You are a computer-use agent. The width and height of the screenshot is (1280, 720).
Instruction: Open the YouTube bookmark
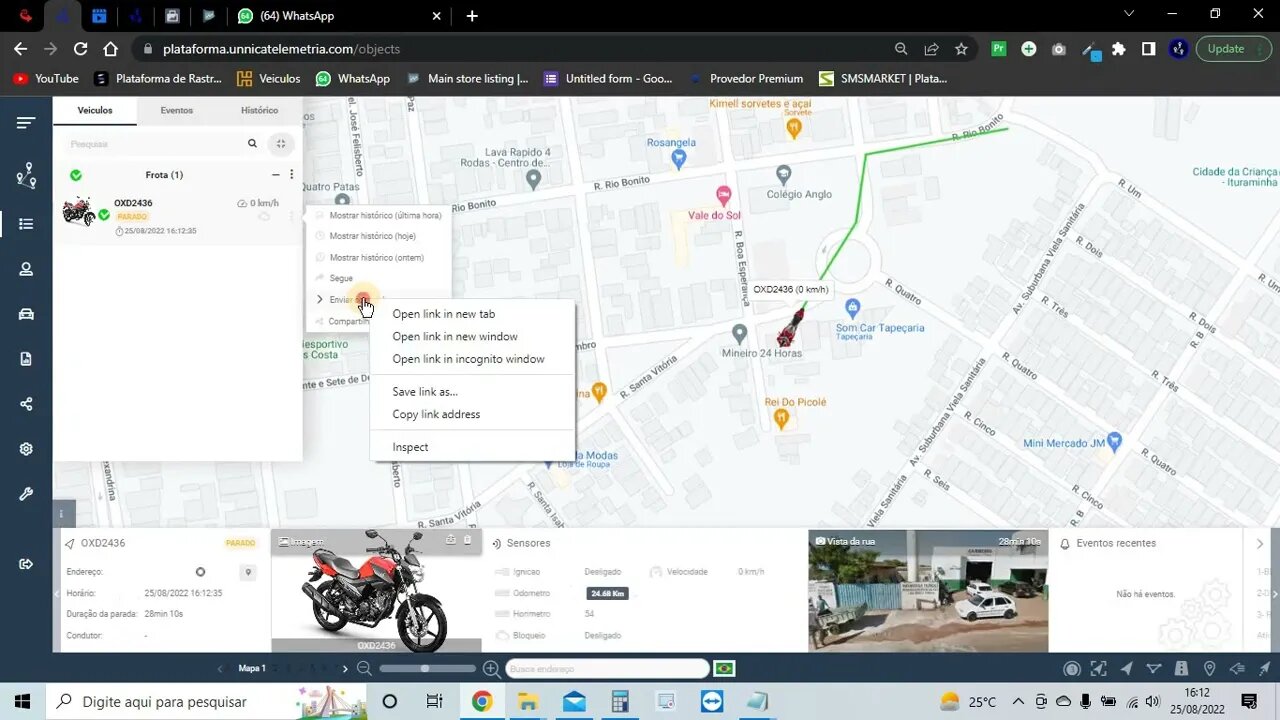coord(46,78)
